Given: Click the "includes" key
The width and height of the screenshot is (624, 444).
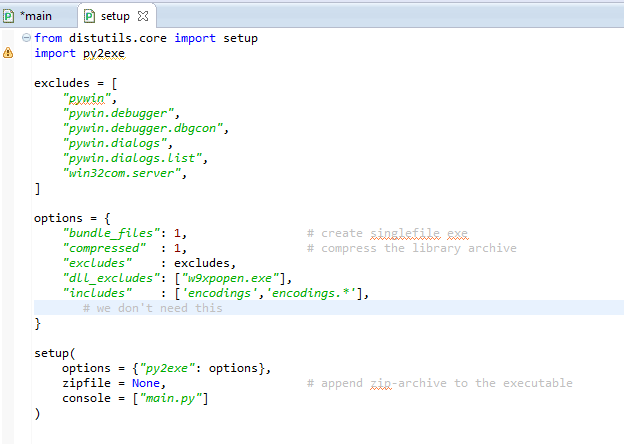Looking at the screenshot, I should point(97,294).
